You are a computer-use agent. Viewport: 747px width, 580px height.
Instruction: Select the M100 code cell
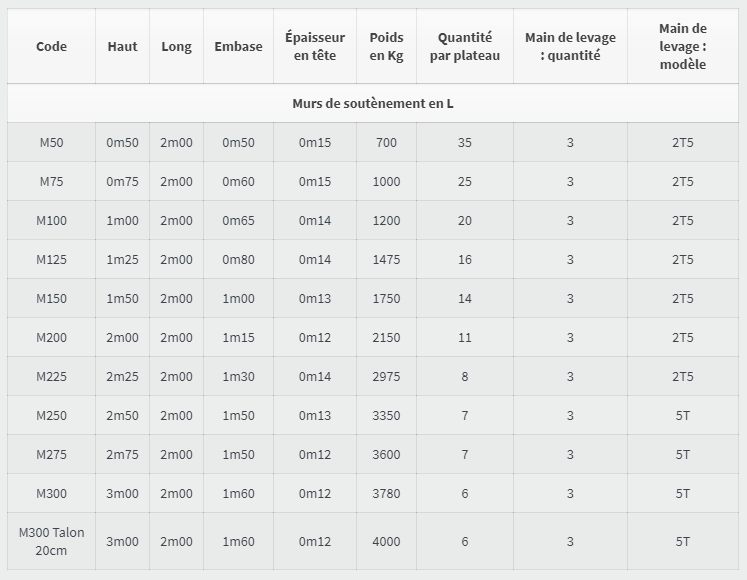(51, 221)
